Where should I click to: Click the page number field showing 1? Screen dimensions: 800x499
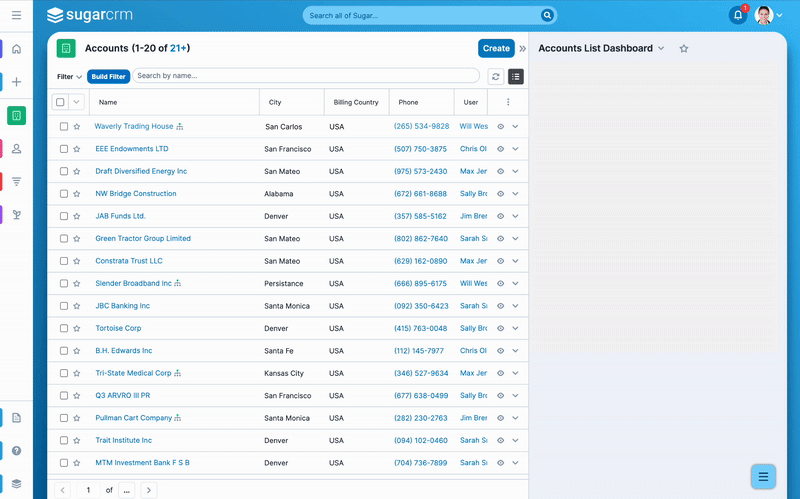pyautogui.click(x=88, y=490)
